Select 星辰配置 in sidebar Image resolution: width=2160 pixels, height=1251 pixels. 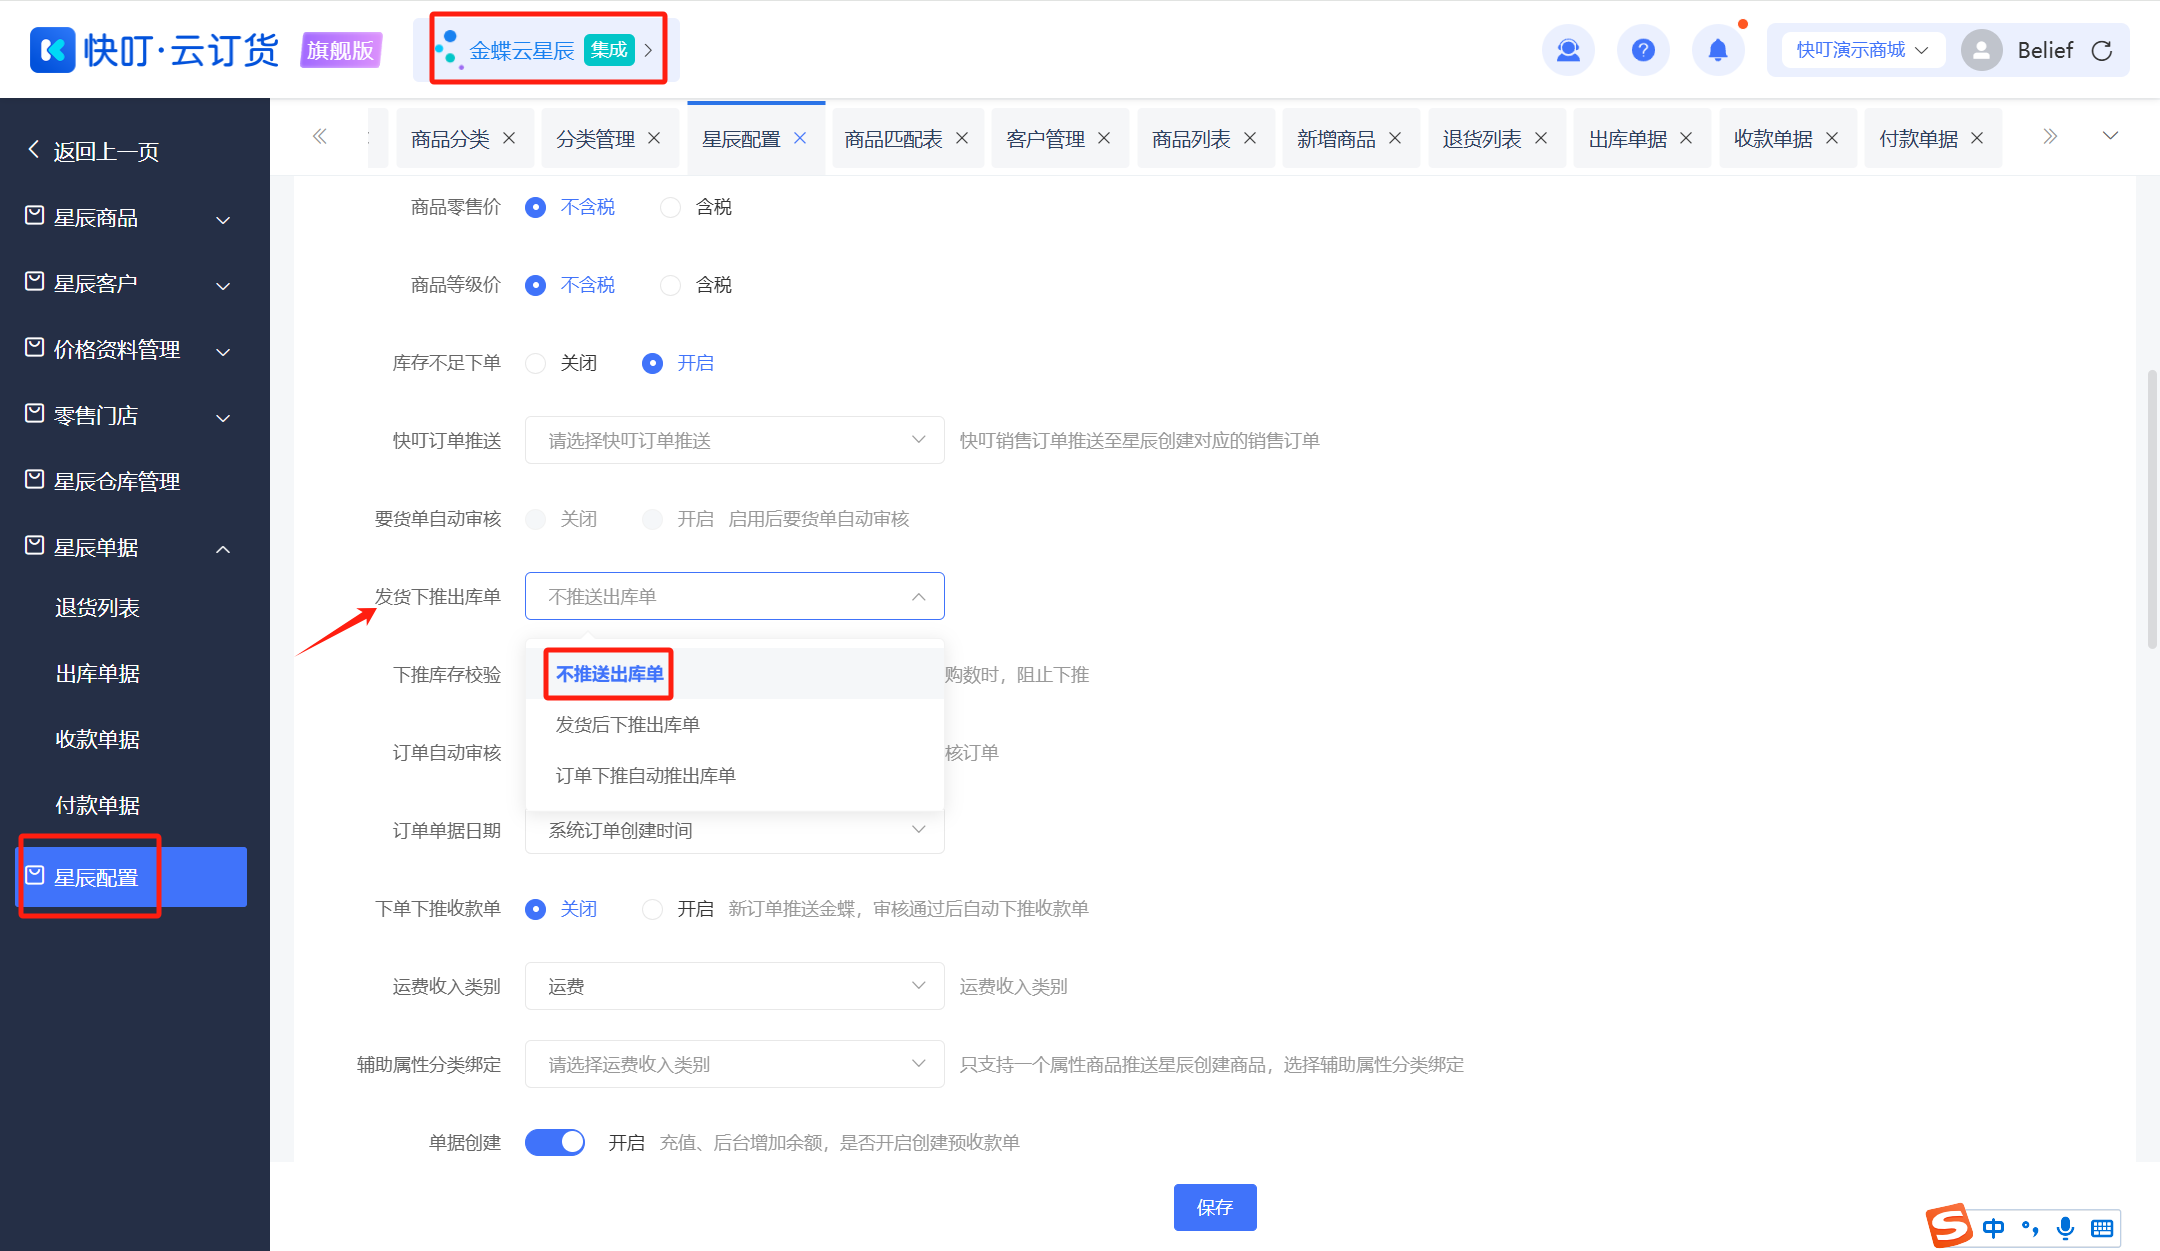pos(130,877)
